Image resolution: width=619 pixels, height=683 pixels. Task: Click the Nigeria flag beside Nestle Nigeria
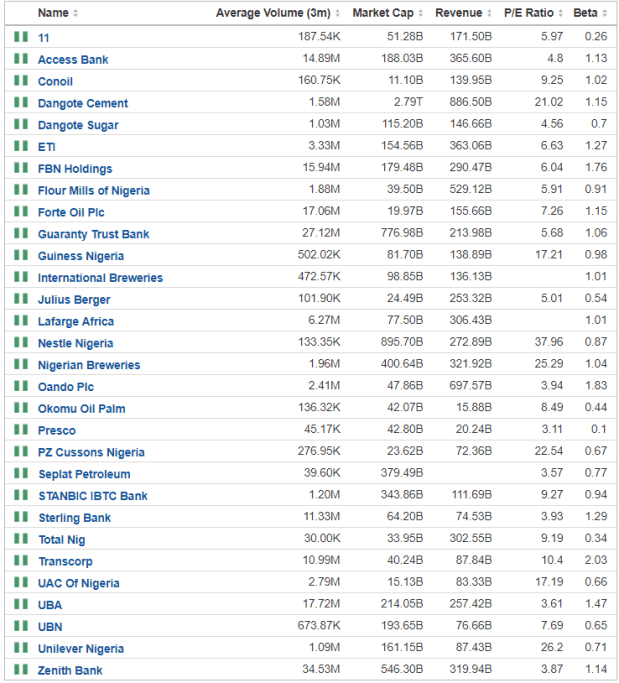(x=21, y=342)
